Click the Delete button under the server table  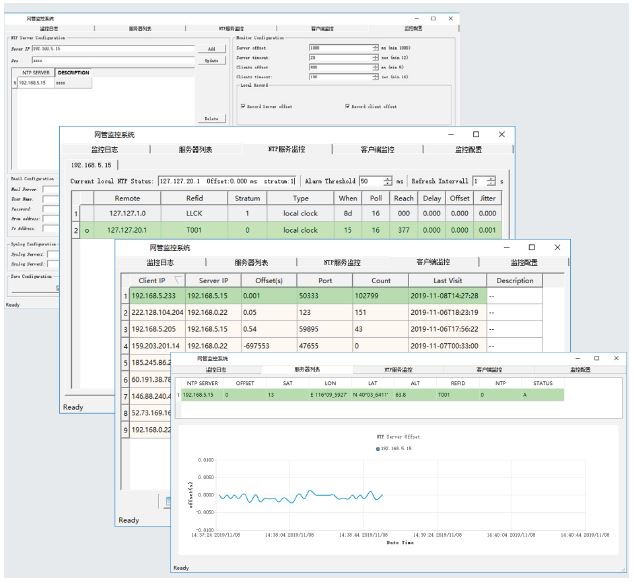(211, 118)
